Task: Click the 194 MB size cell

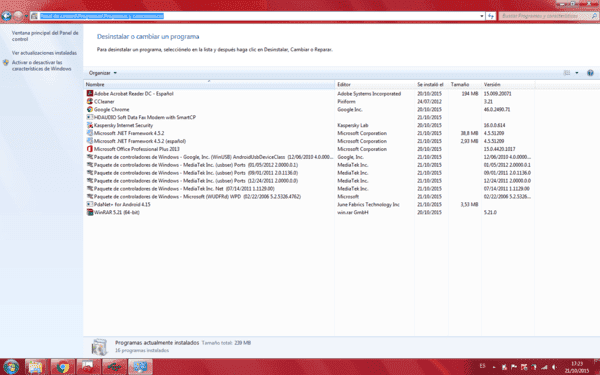Action: (x=470, y=93)
